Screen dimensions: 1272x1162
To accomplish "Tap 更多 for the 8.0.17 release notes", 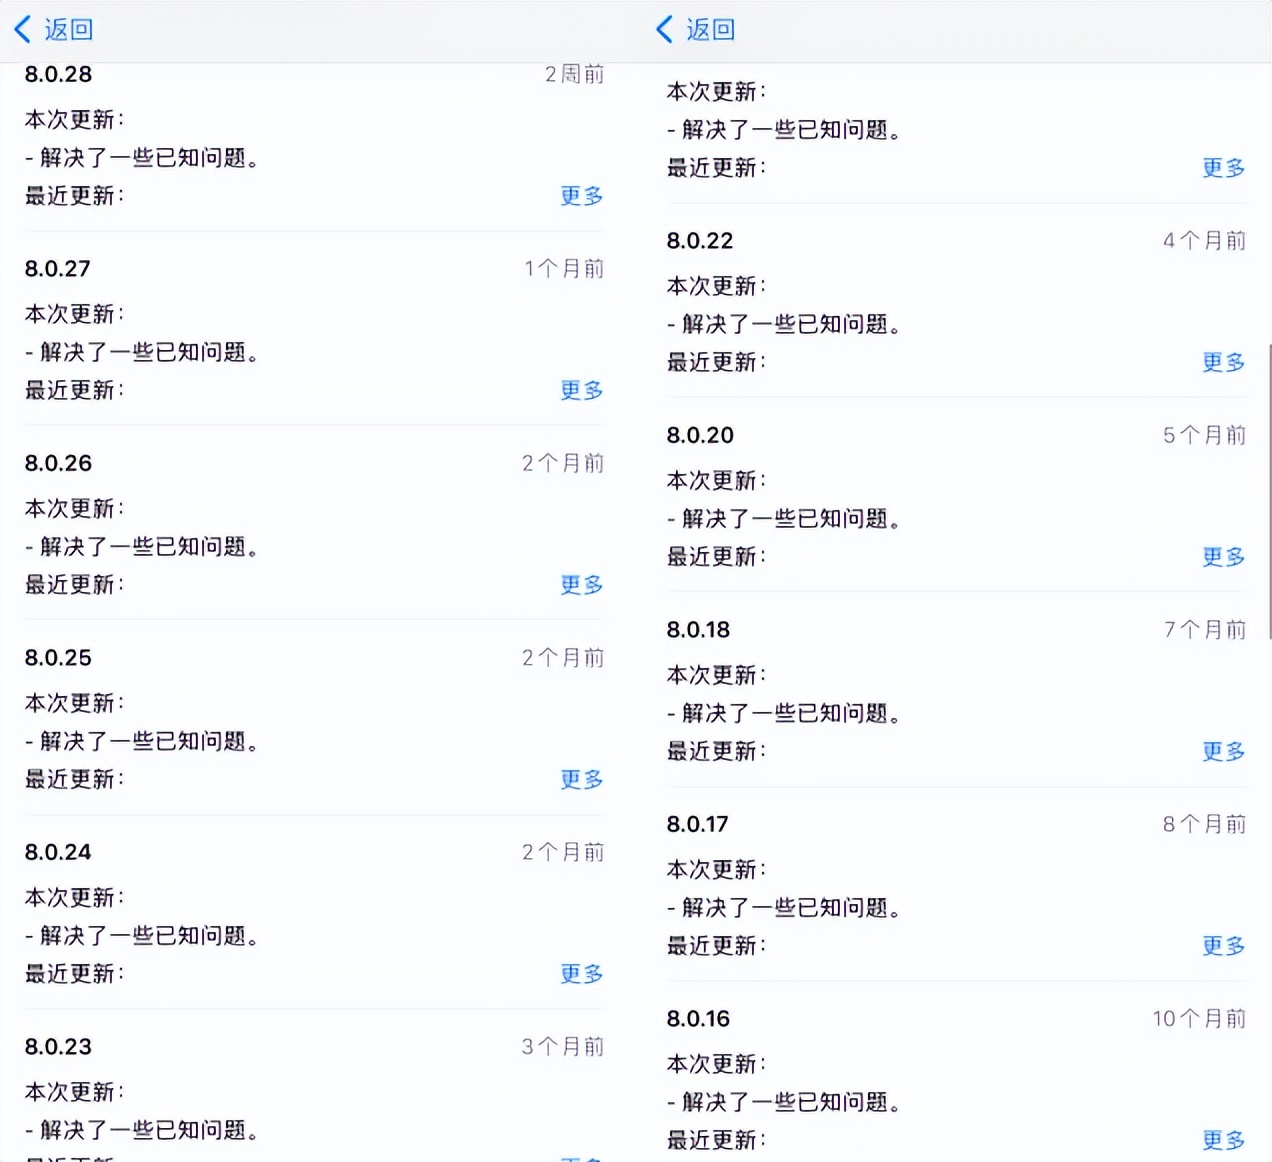I will pos(1223,945).
